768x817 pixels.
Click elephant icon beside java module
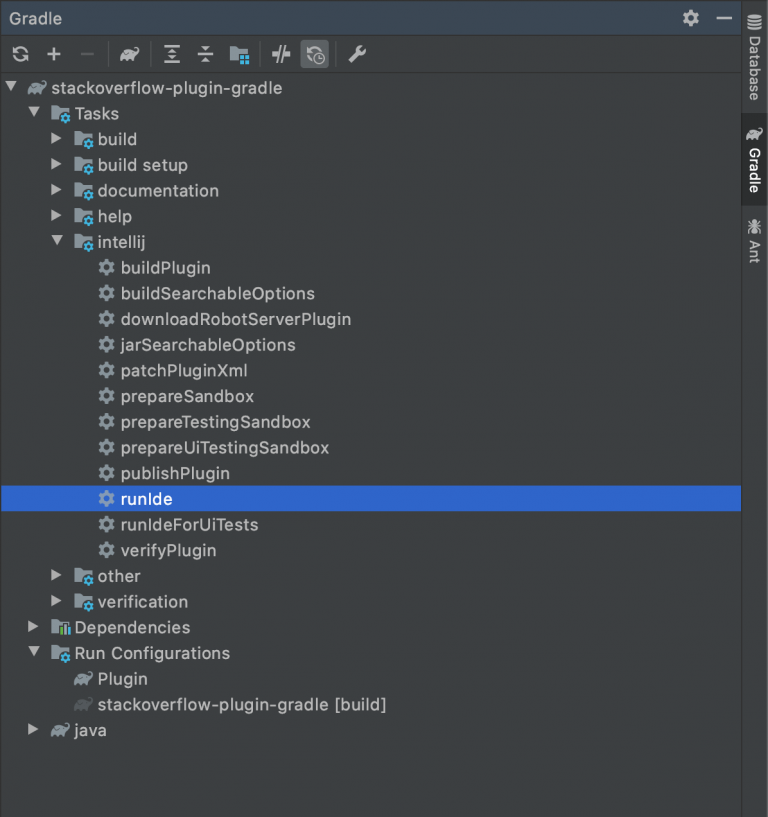pyautogui.click(x=60, y=730)
